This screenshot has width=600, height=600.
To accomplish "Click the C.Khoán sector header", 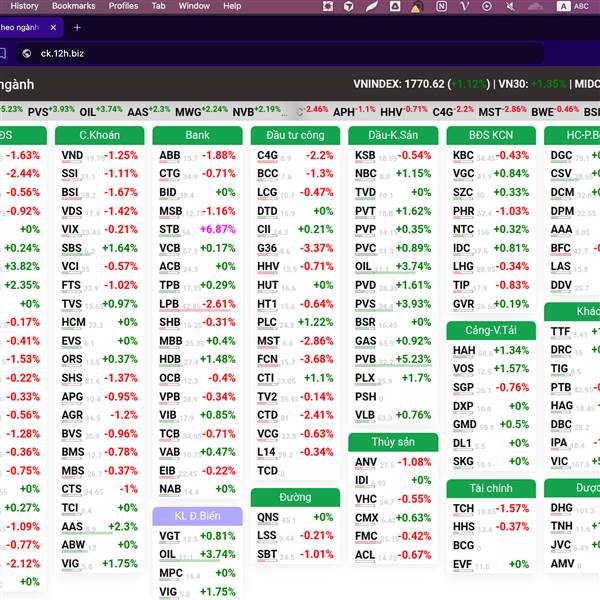I will 99,135.
